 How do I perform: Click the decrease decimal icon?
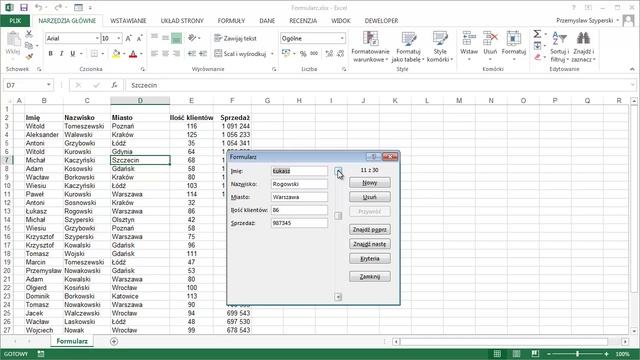click(340, 53)
